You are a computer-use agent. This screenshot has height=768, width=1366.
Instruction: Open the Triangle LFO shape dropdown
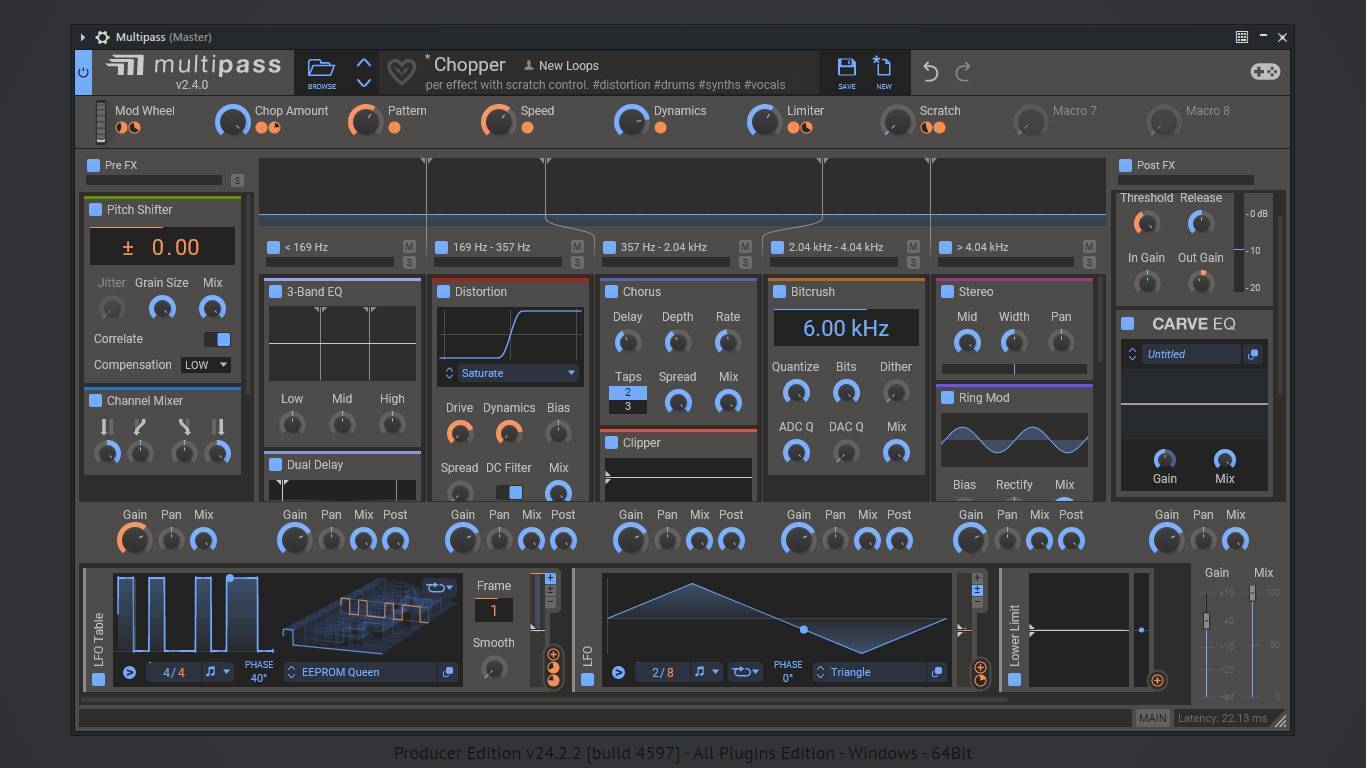(x=871, y=672)
